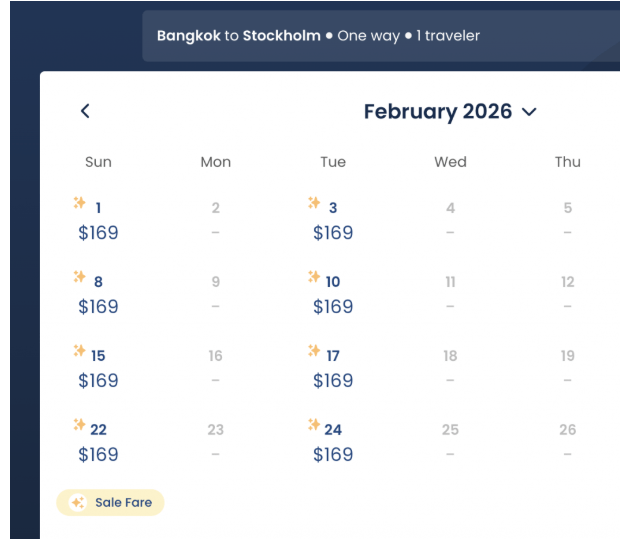Click the sparkle icon beside February 15
Viewport: 637px width, 540px height.
coord(80,350)
